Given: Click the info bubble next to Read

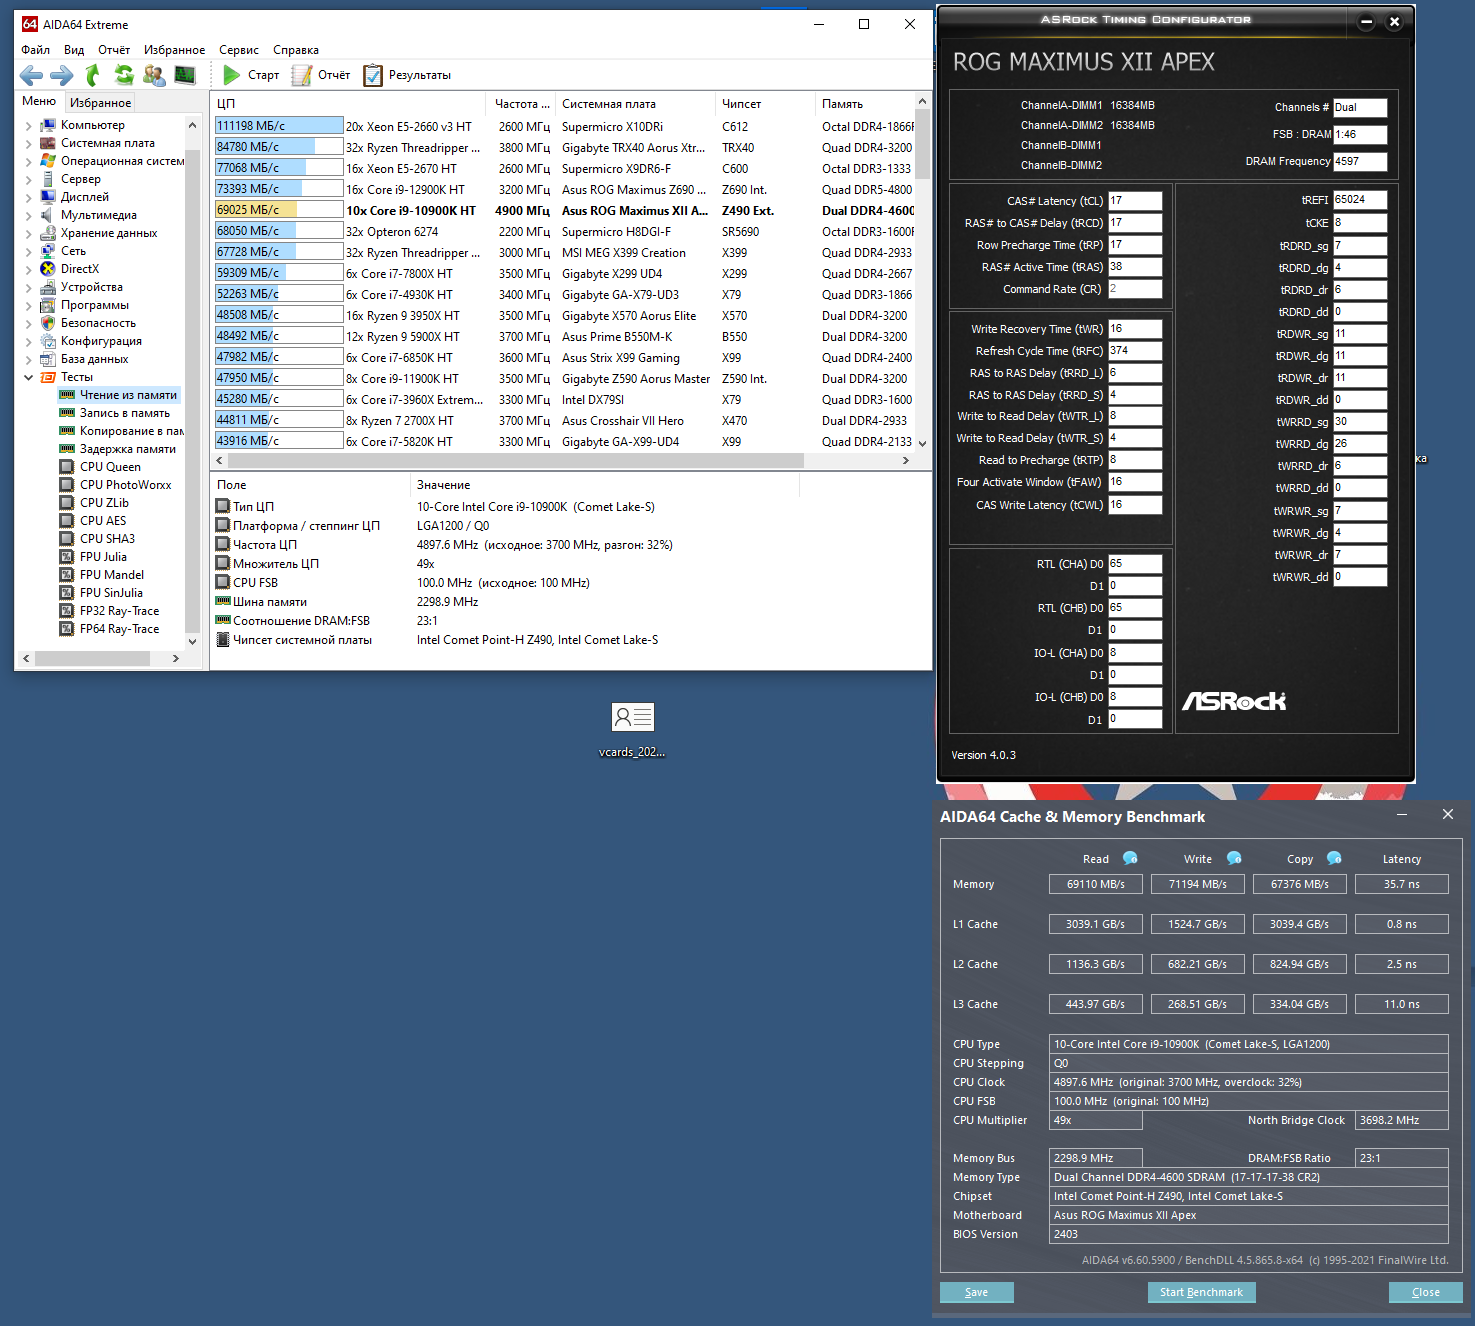Looking at the screenshot, I should pos(1130,858).
